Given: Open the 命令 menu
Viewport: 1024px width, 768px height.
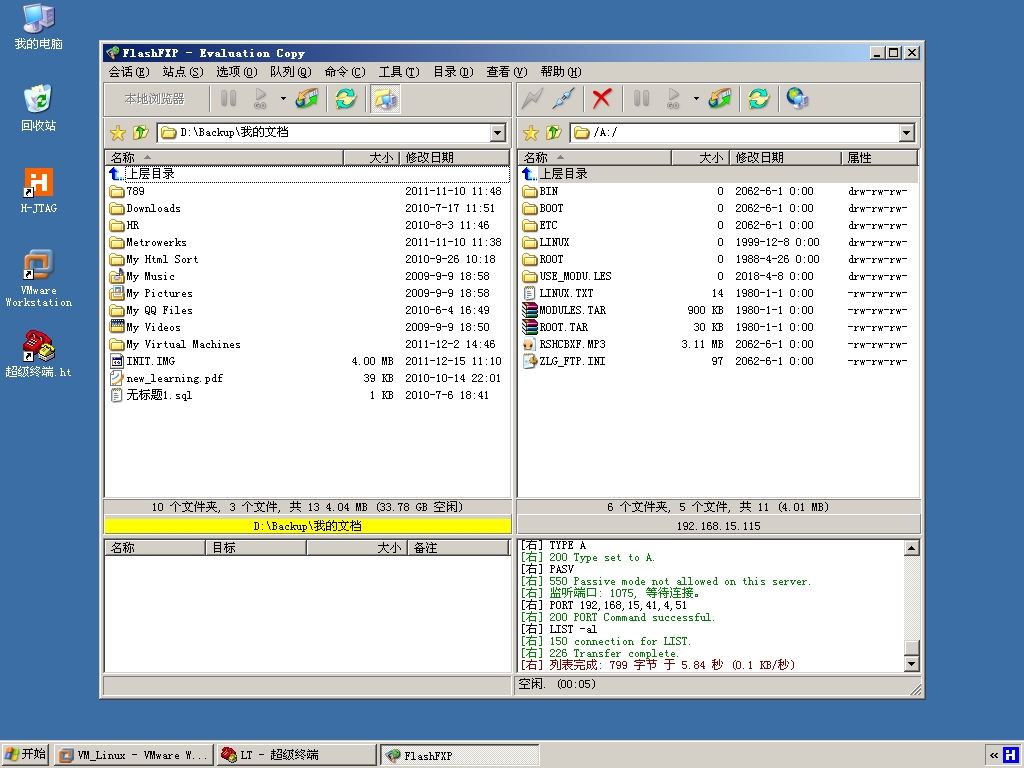Looking at the screenshot, I should (x=345, y=72).
